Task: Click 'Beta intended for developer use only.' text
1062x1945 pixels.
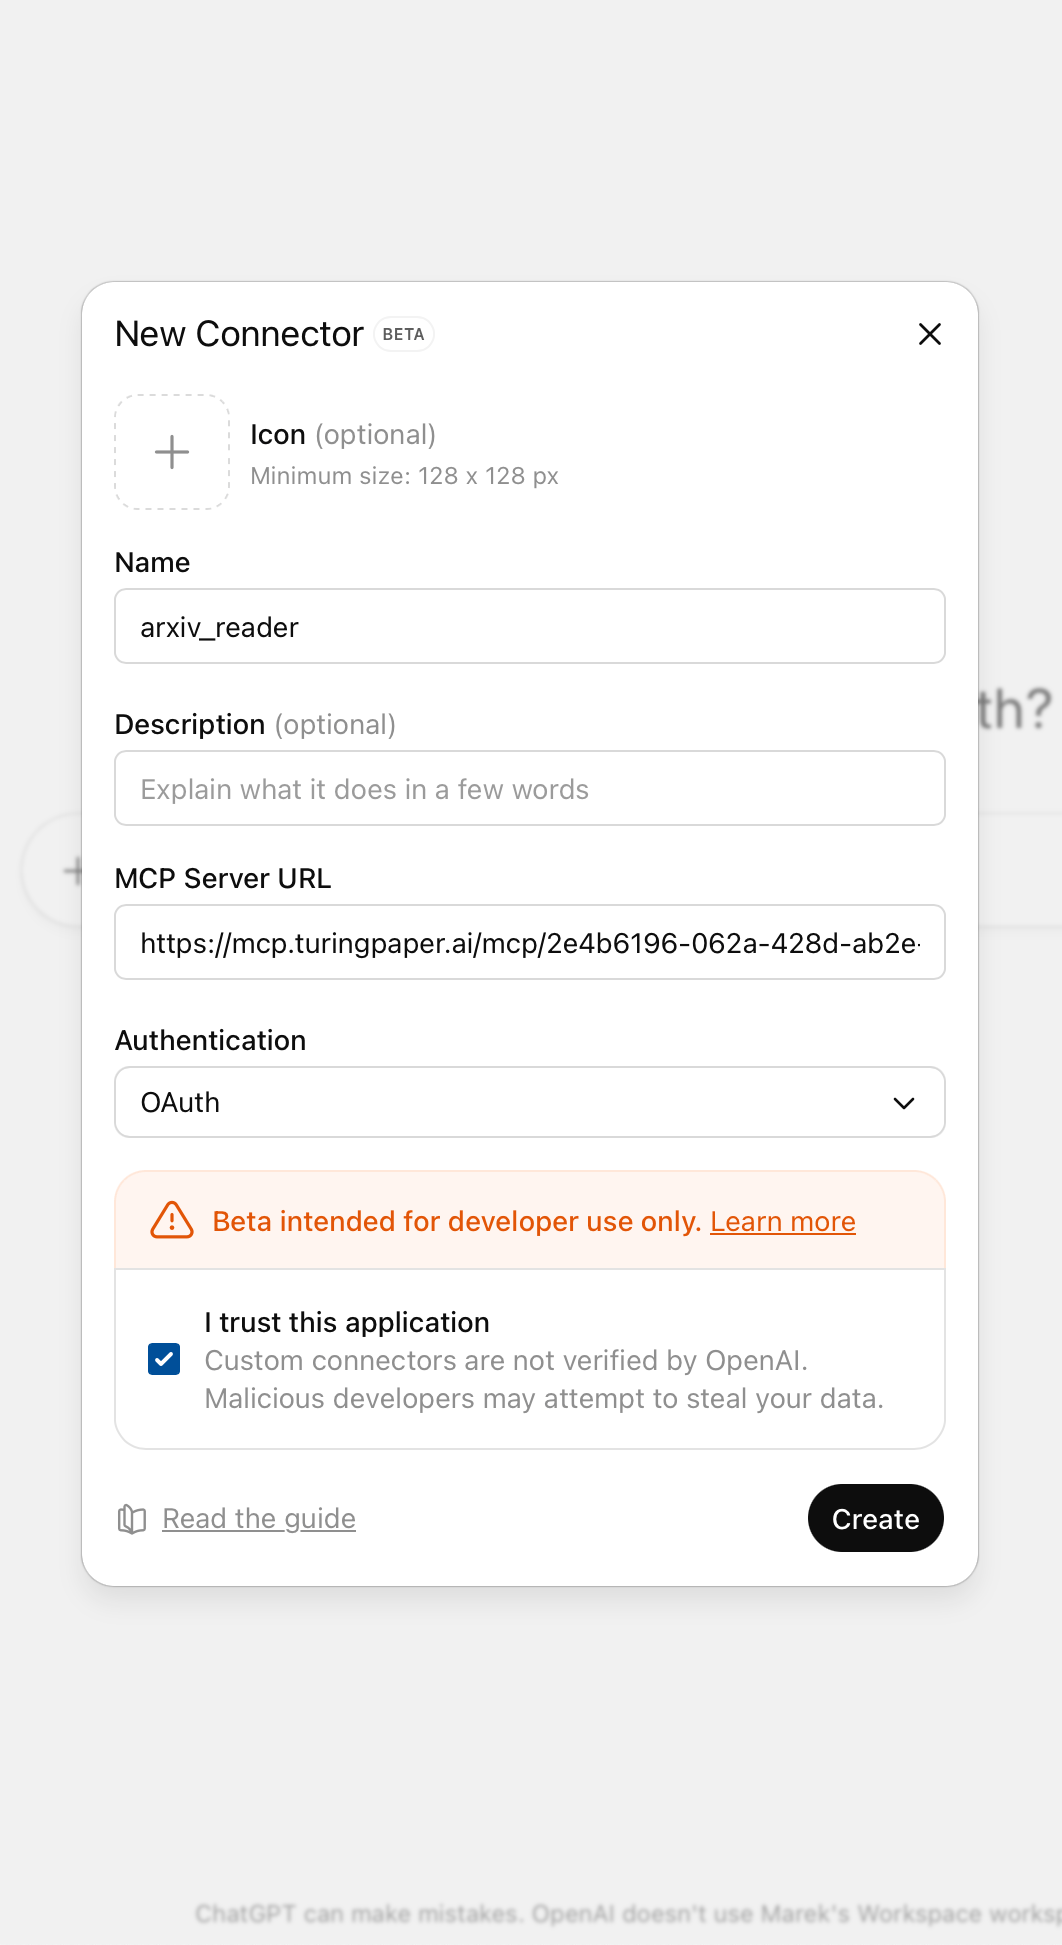Action: [x=457, y=1221]
